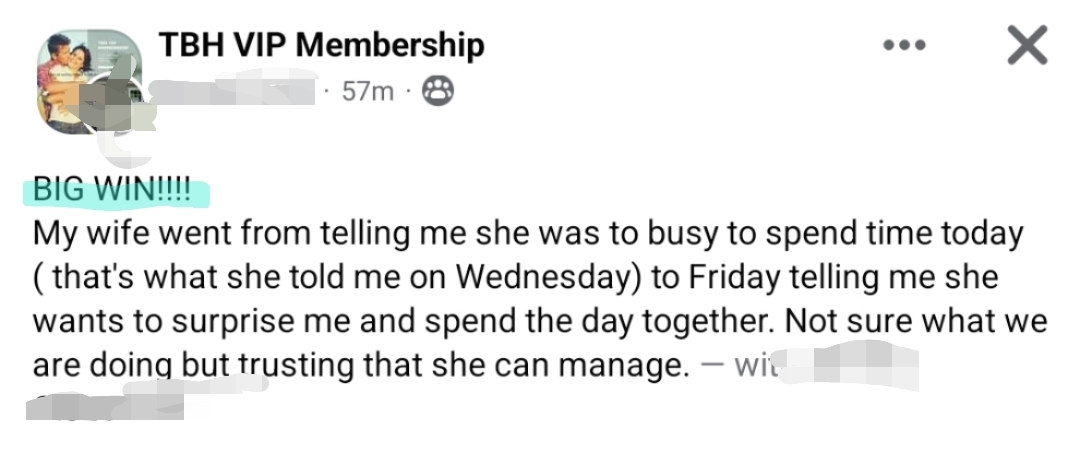
Task: Click the blurred name on the last line
Action: point(110,408)
